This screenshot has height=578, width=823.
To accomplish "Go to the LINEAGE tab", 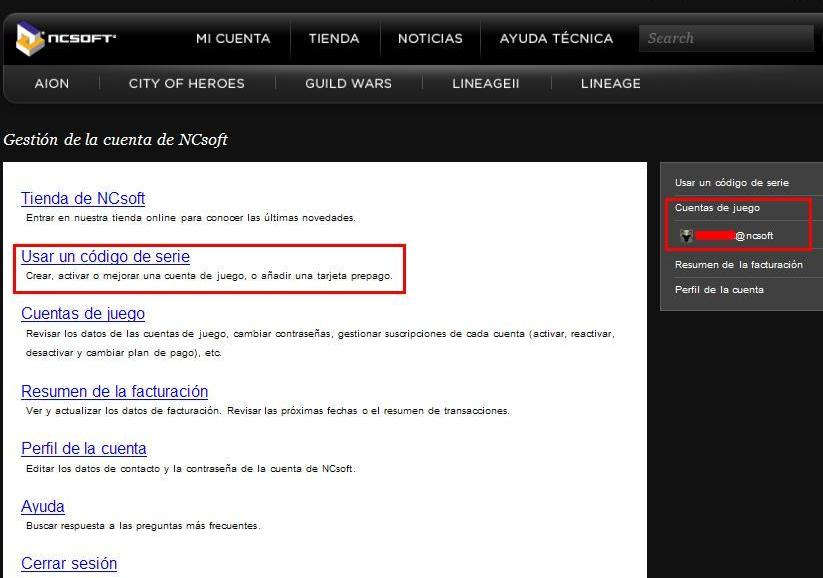I will click(x=610, y=83).
